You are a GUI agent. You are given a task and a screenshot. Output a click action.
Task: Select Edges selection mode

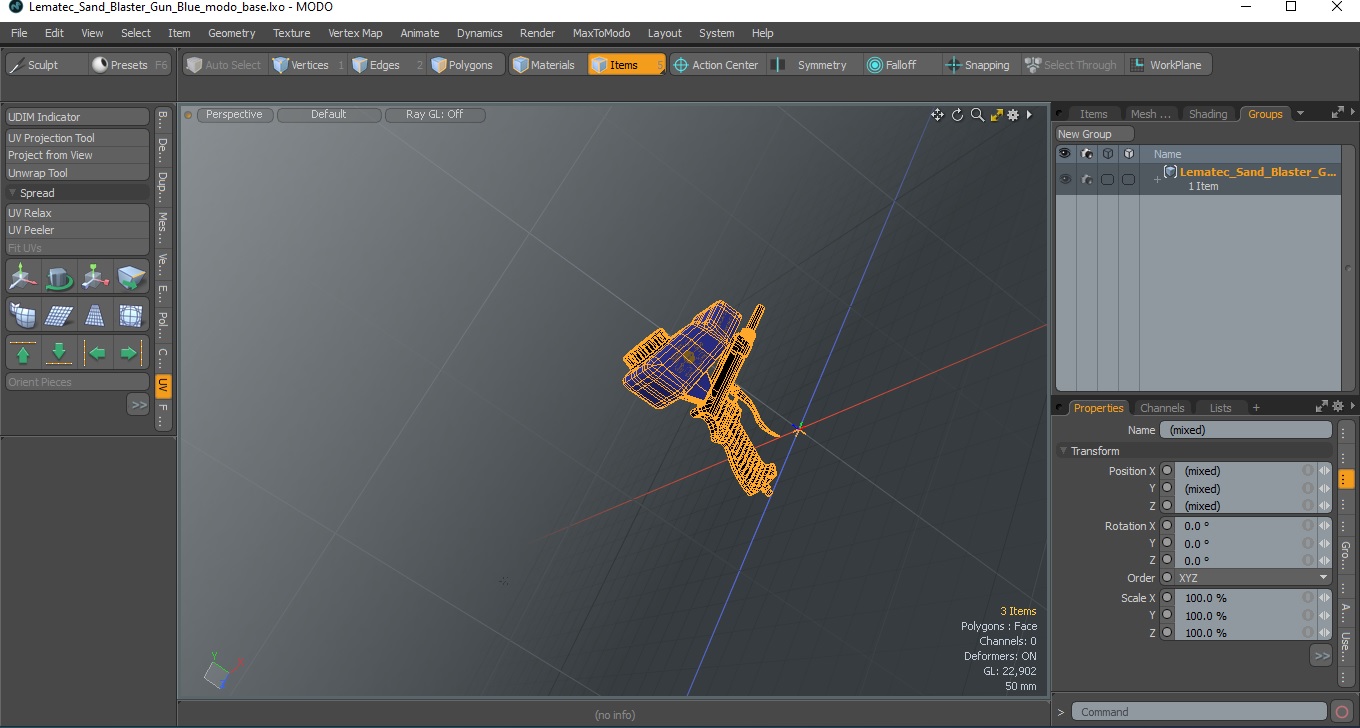point(387,65)
